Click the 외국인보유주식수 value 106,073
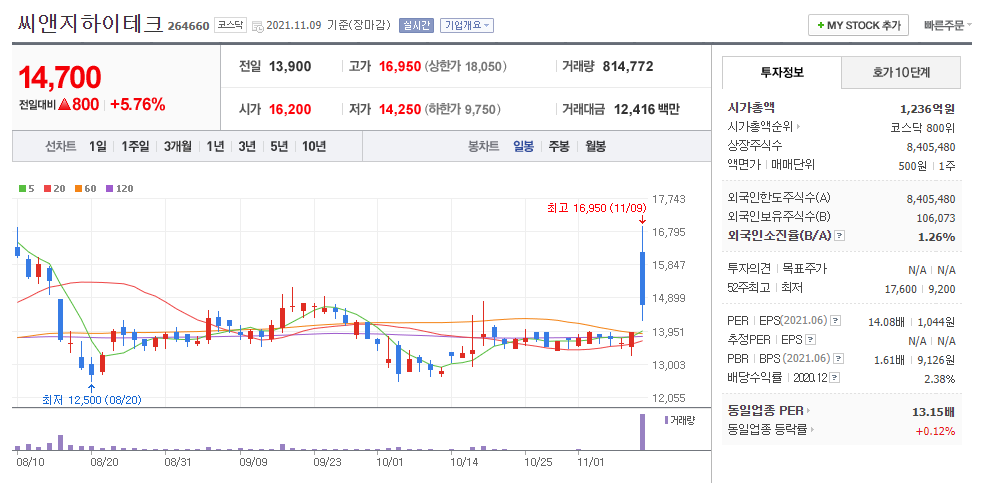The height and width of the screenshot is (483, 986). [936, 218]
